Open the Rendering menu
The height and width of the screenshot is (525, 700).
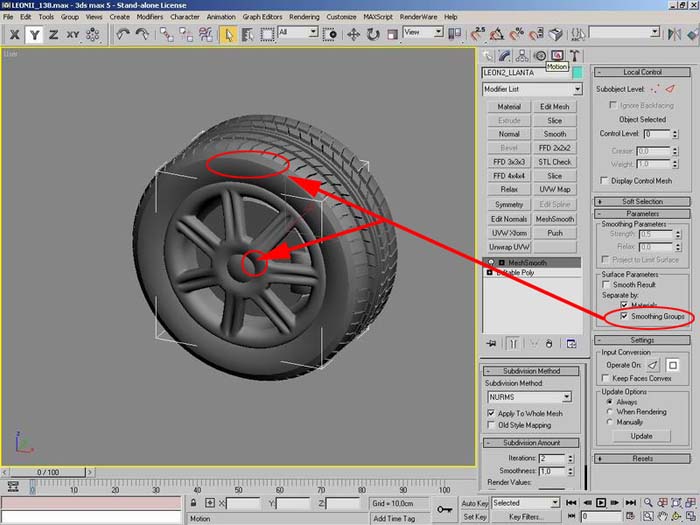[x=303, y=17]
